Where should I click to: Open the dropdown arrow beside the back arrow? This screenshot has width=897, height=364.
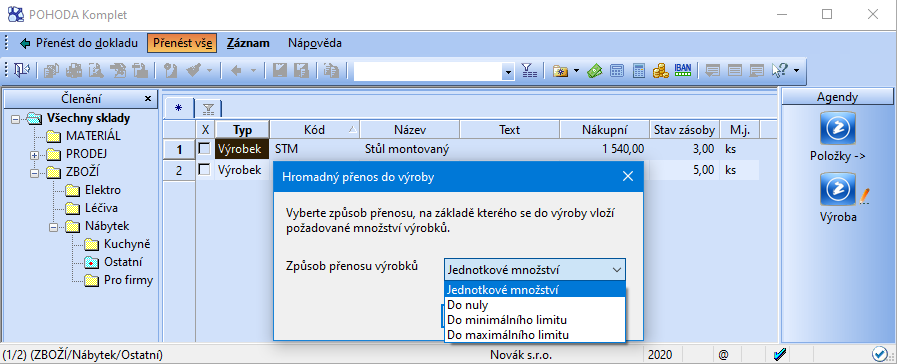click(253, 71)
